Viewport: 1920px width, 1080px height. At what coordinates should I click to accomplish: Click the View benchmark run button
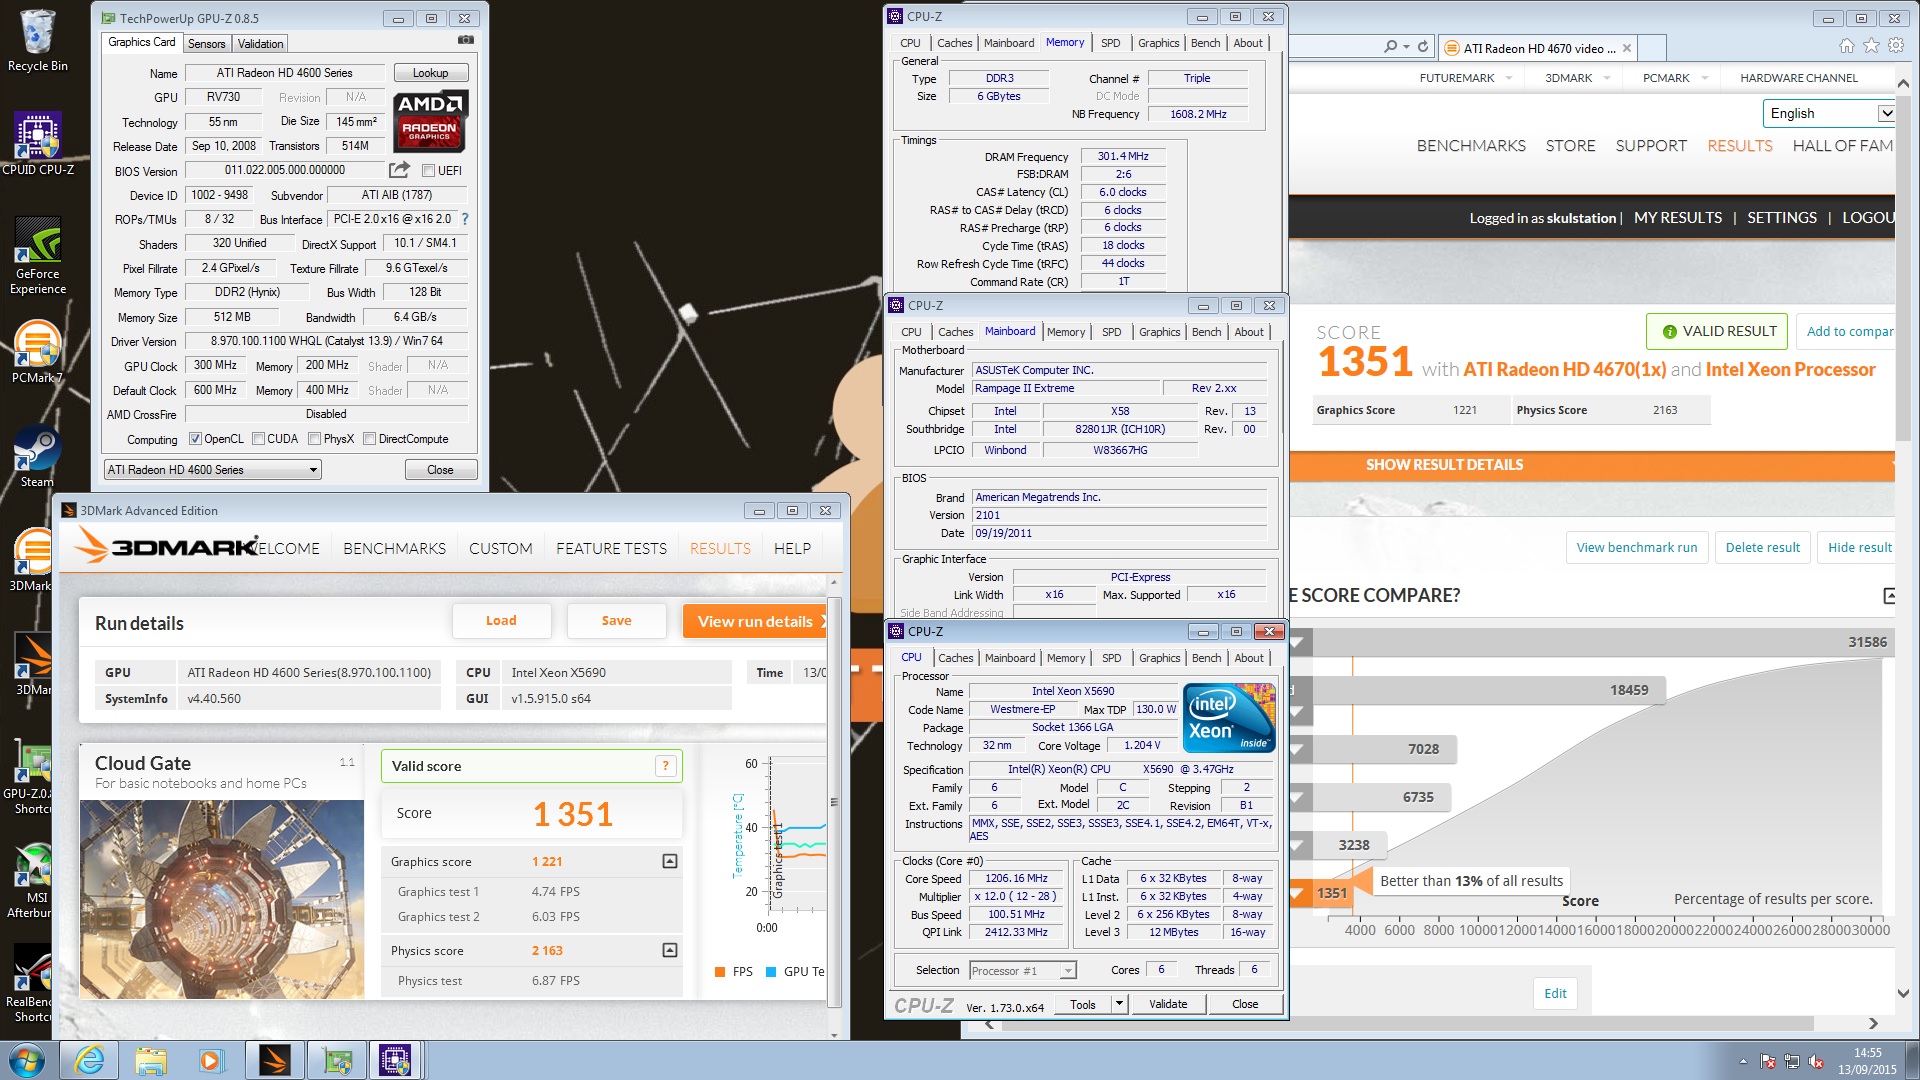point(1636,547)
